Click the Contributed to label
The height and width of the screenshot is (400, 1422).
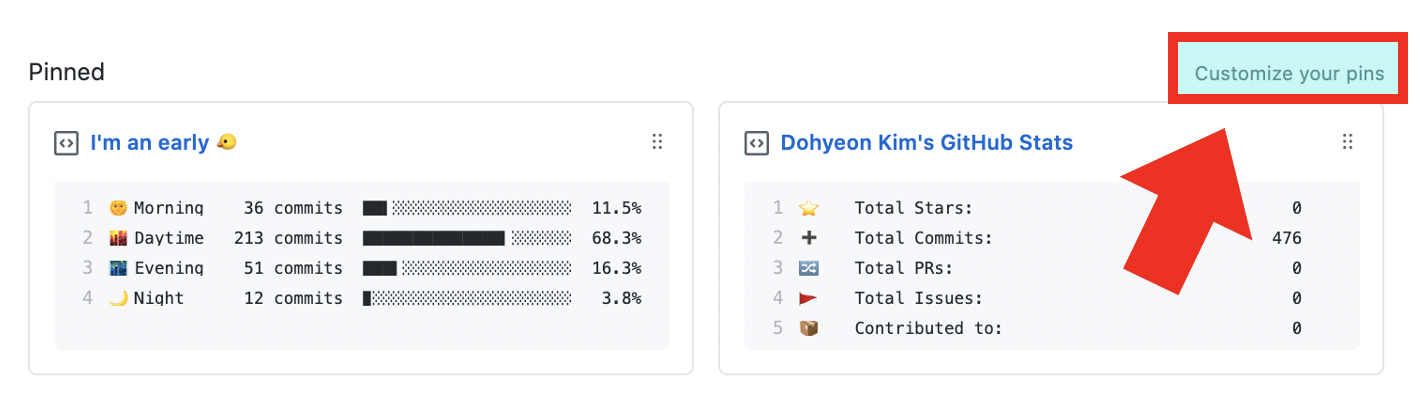pos(928,328)
